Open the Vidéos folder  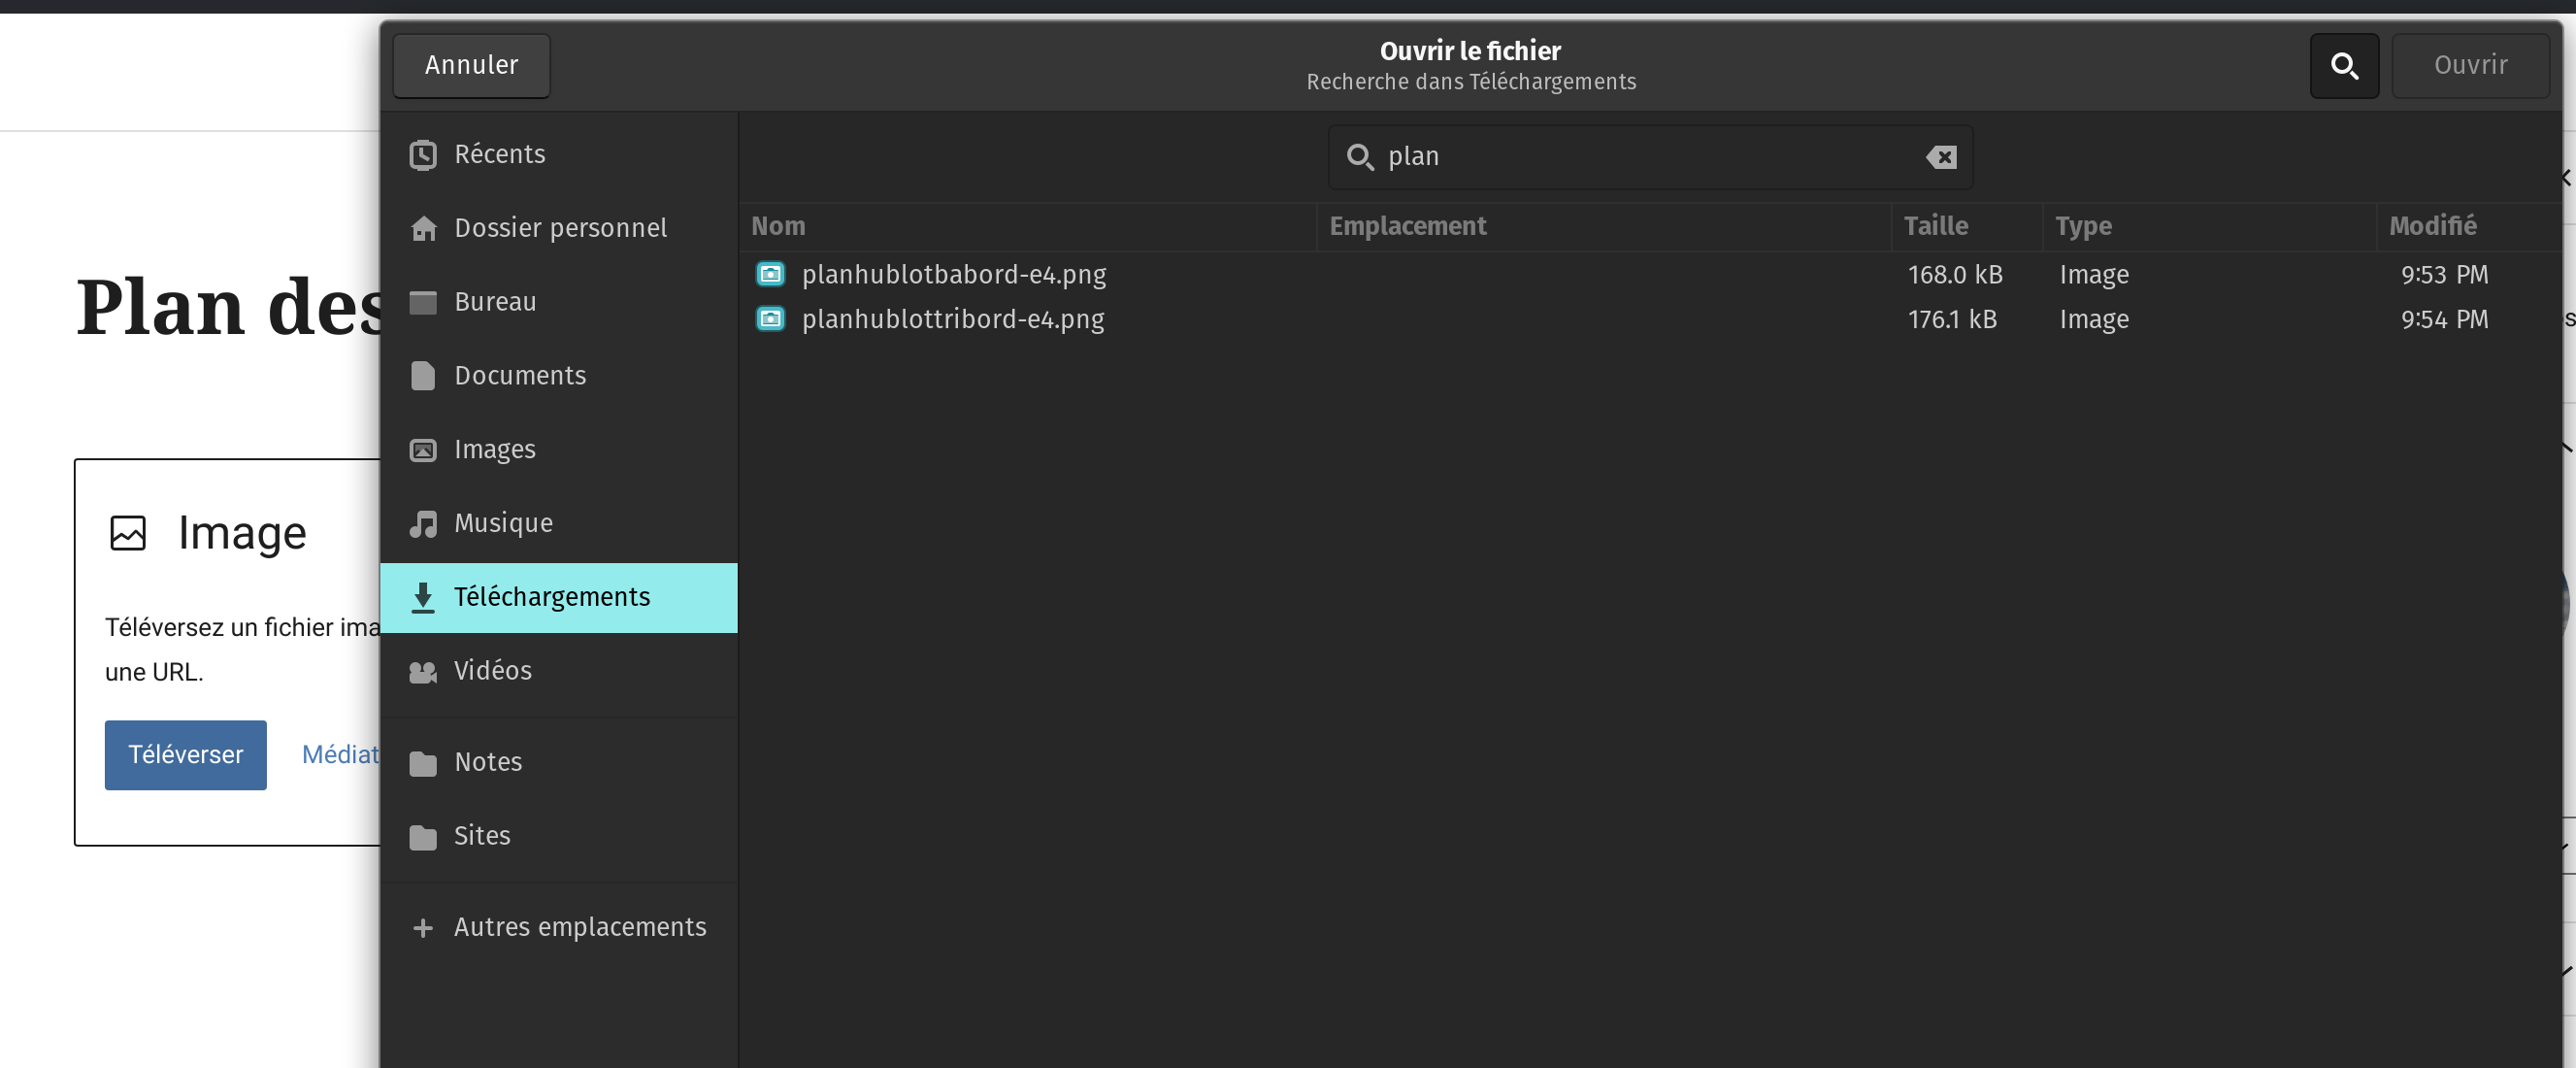coord(559,671)
